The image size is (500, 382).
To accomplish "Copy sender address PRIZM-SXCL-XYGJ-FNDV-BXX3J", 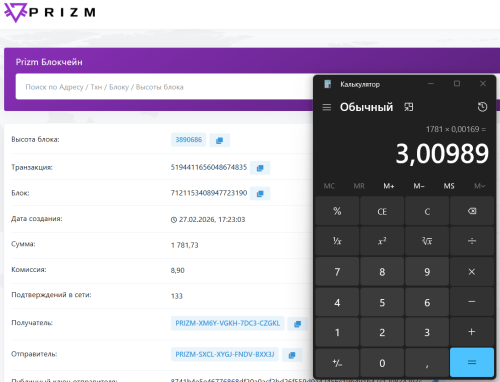I will 292,355.
